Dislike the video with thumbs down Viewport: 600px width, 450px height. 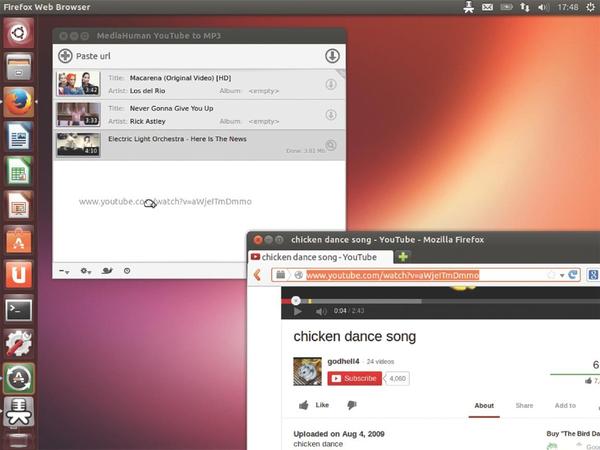coord(352,405)
